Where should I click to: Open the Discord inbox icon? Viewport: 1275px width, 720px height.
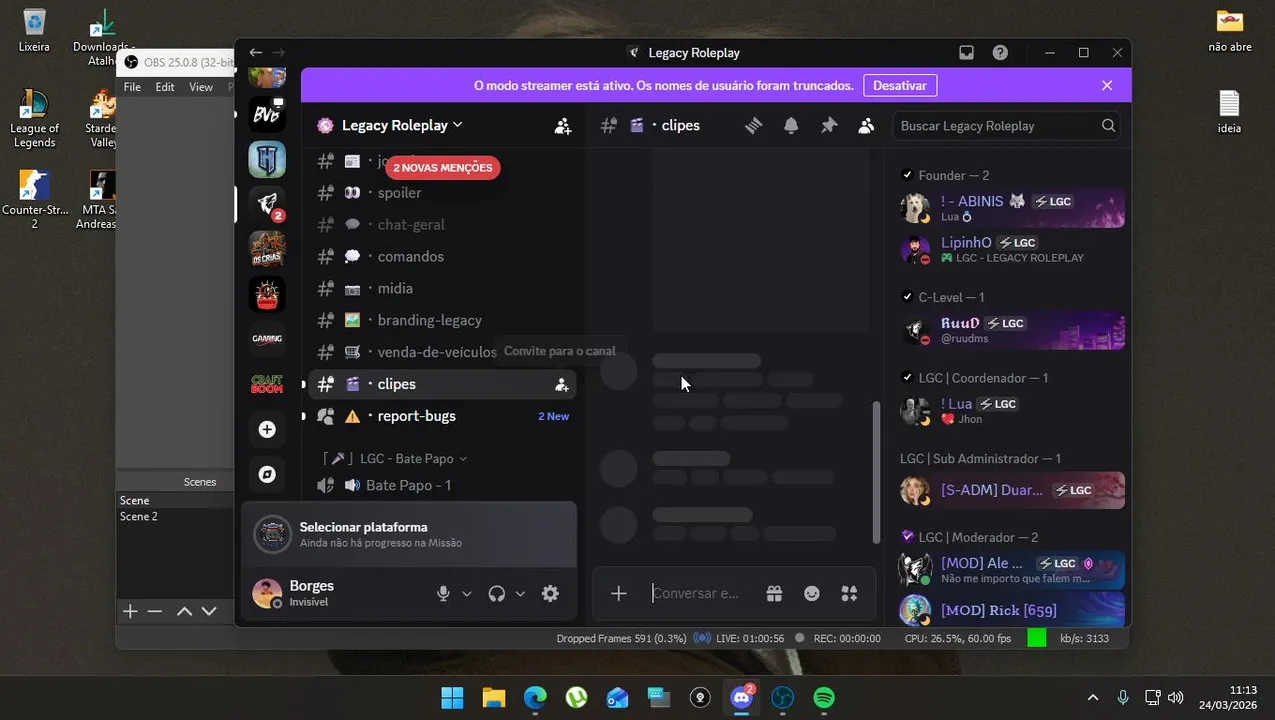click(x=966, y=53)
